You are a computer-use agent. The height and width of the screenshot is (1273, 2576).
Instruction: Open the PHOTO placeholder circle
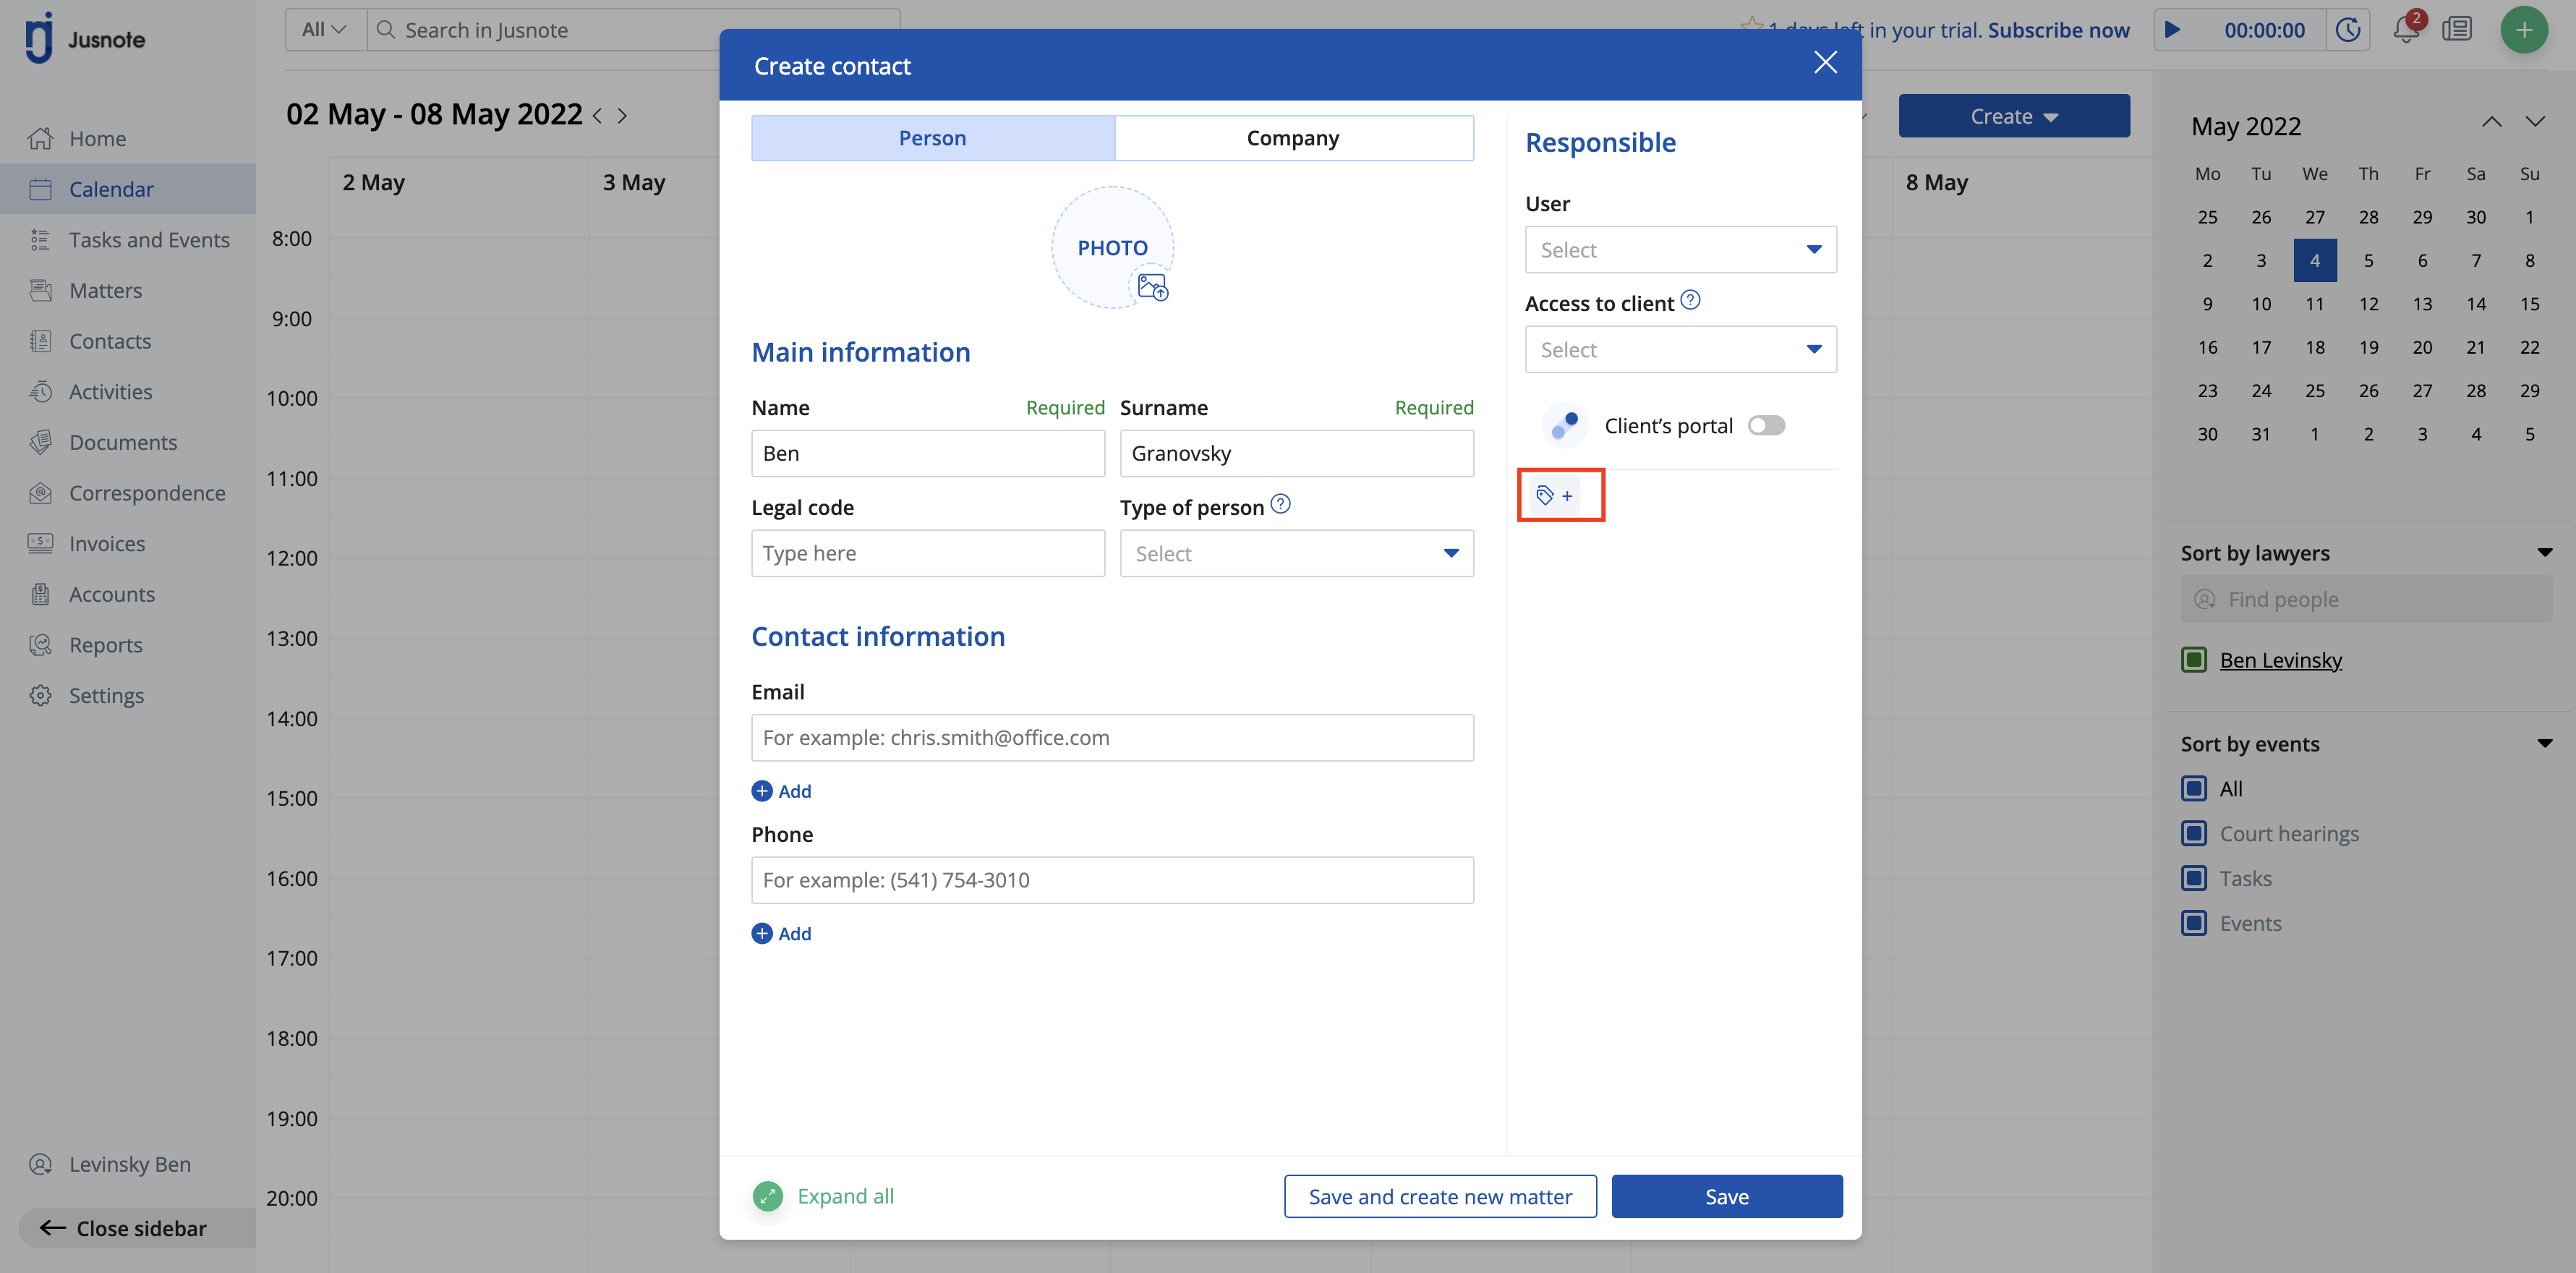pos(1112,247)
